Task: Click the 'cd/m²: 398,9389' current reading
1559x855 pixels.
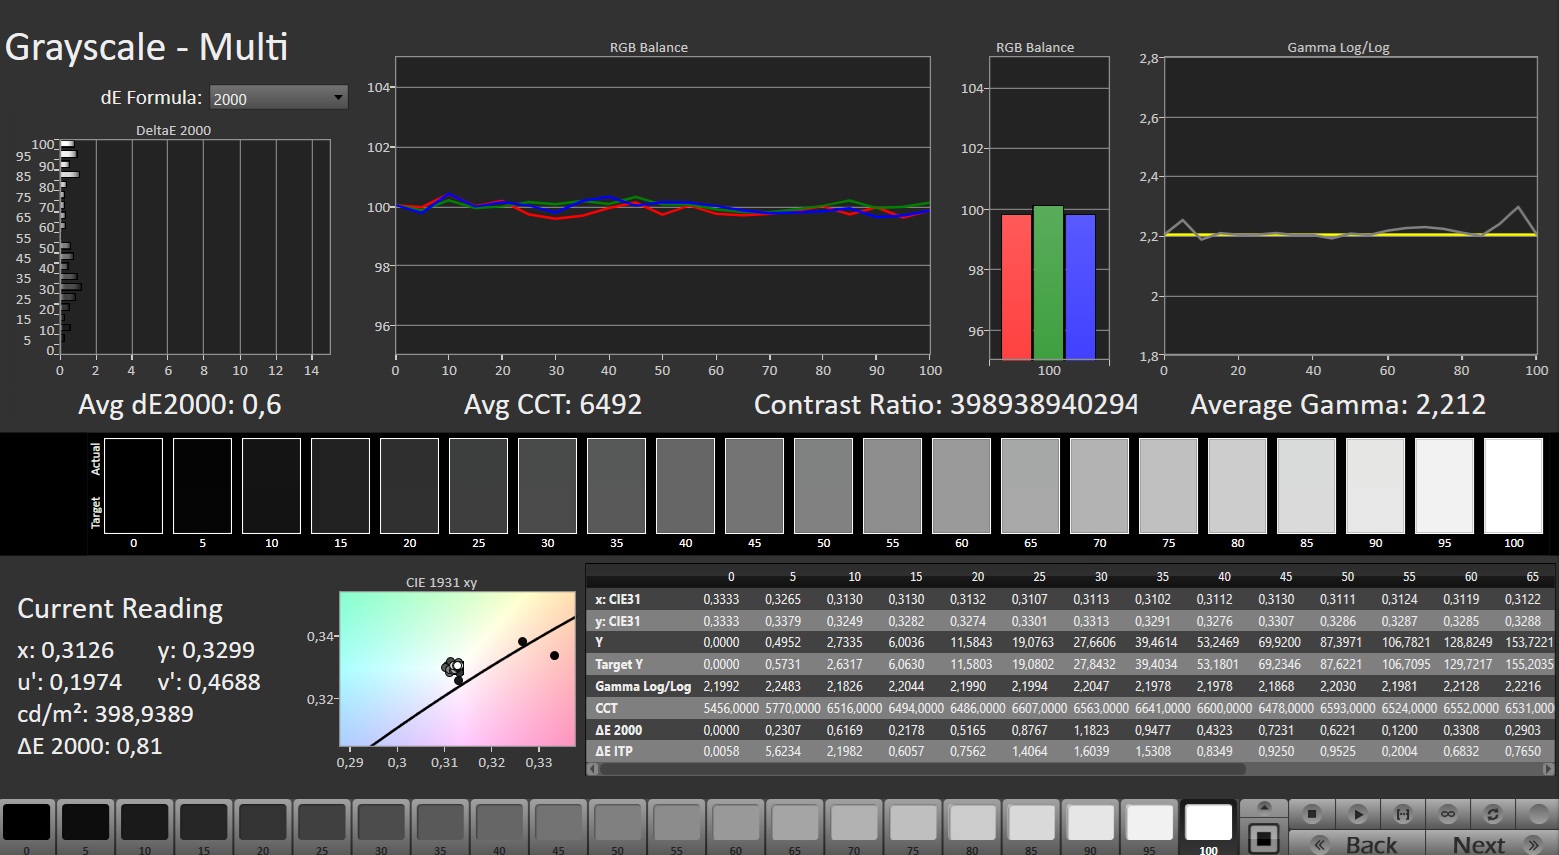Action: click(x=105, y=714)
